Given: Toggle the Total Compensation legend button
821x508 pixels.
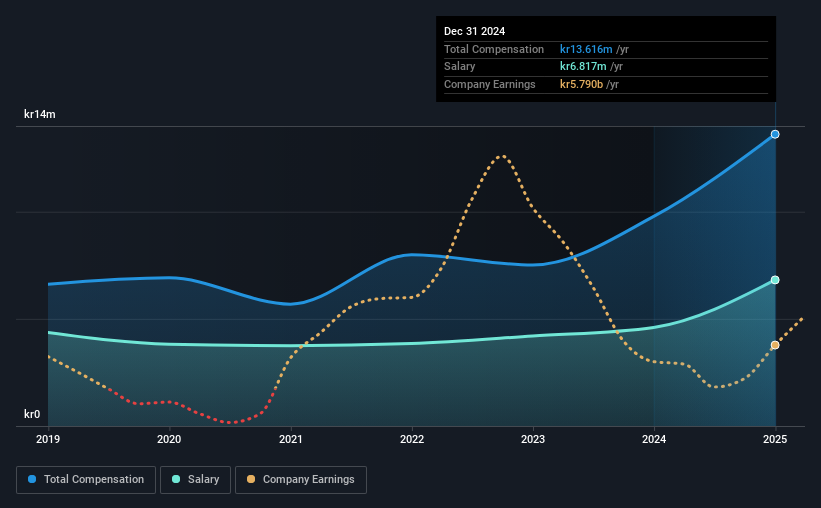Looking at the screenshot, I should (x=86, y=480).
